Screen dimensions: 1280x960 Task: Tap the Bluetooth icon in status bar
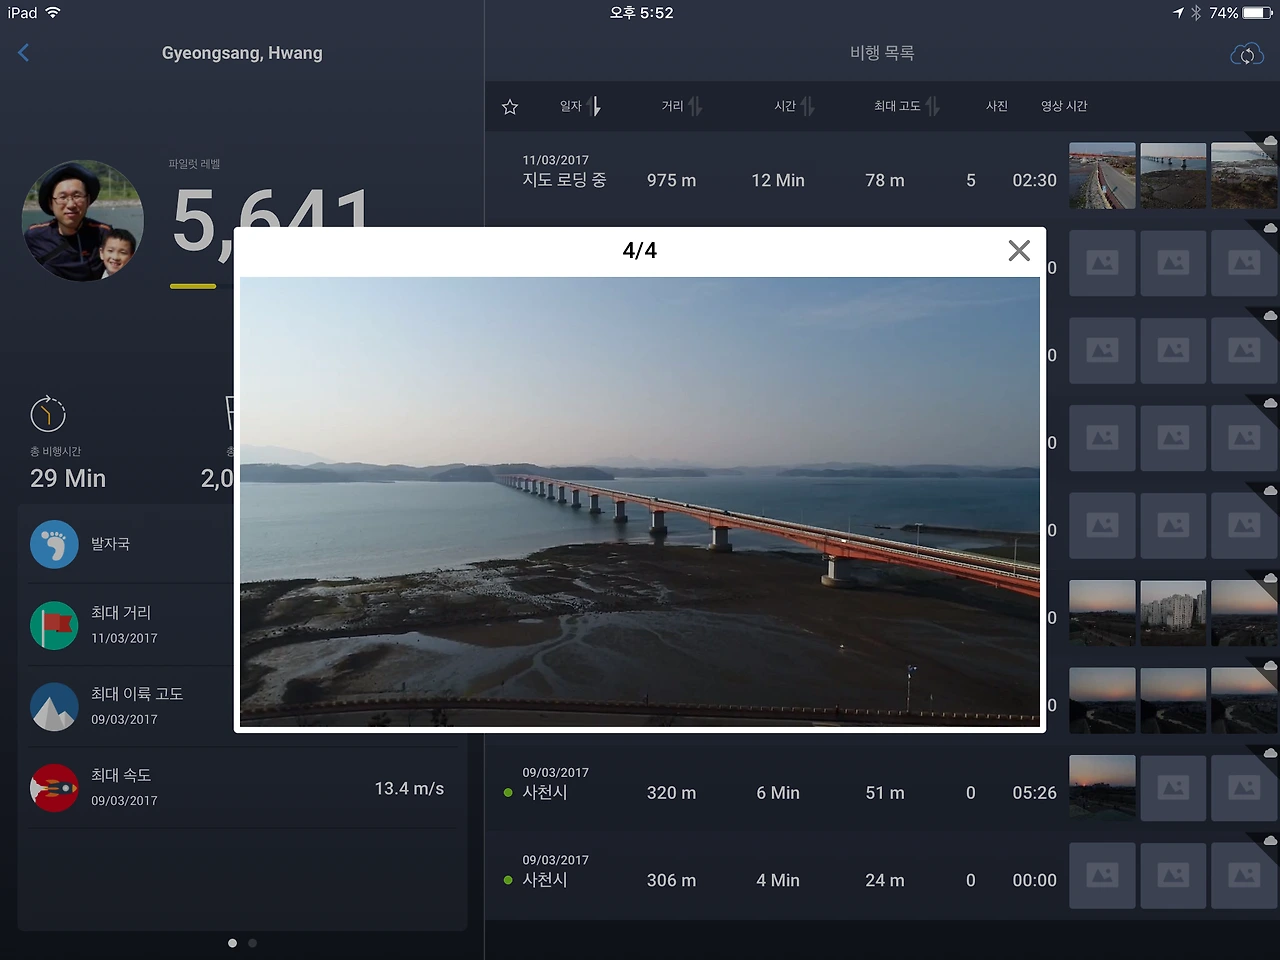(x=1196, y=13)
